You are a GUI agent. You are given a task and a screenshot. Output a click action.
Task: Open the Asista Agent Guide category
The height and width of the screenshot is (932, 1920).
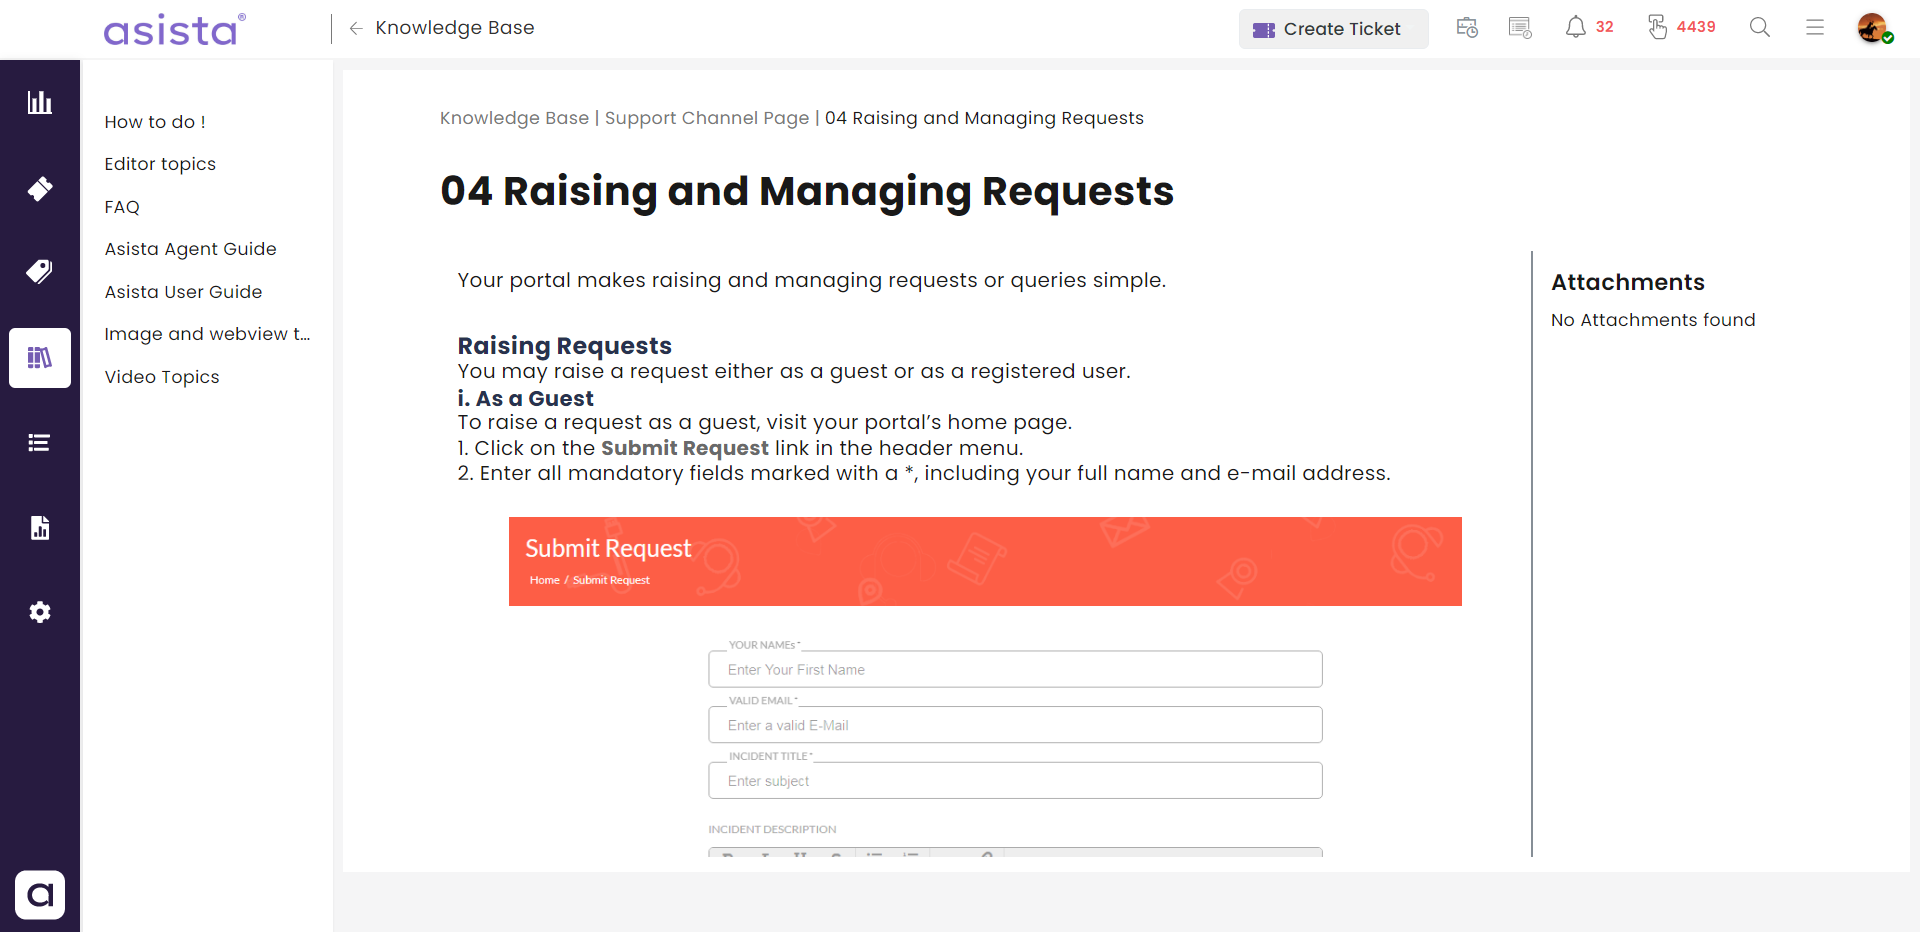[190, 249]
